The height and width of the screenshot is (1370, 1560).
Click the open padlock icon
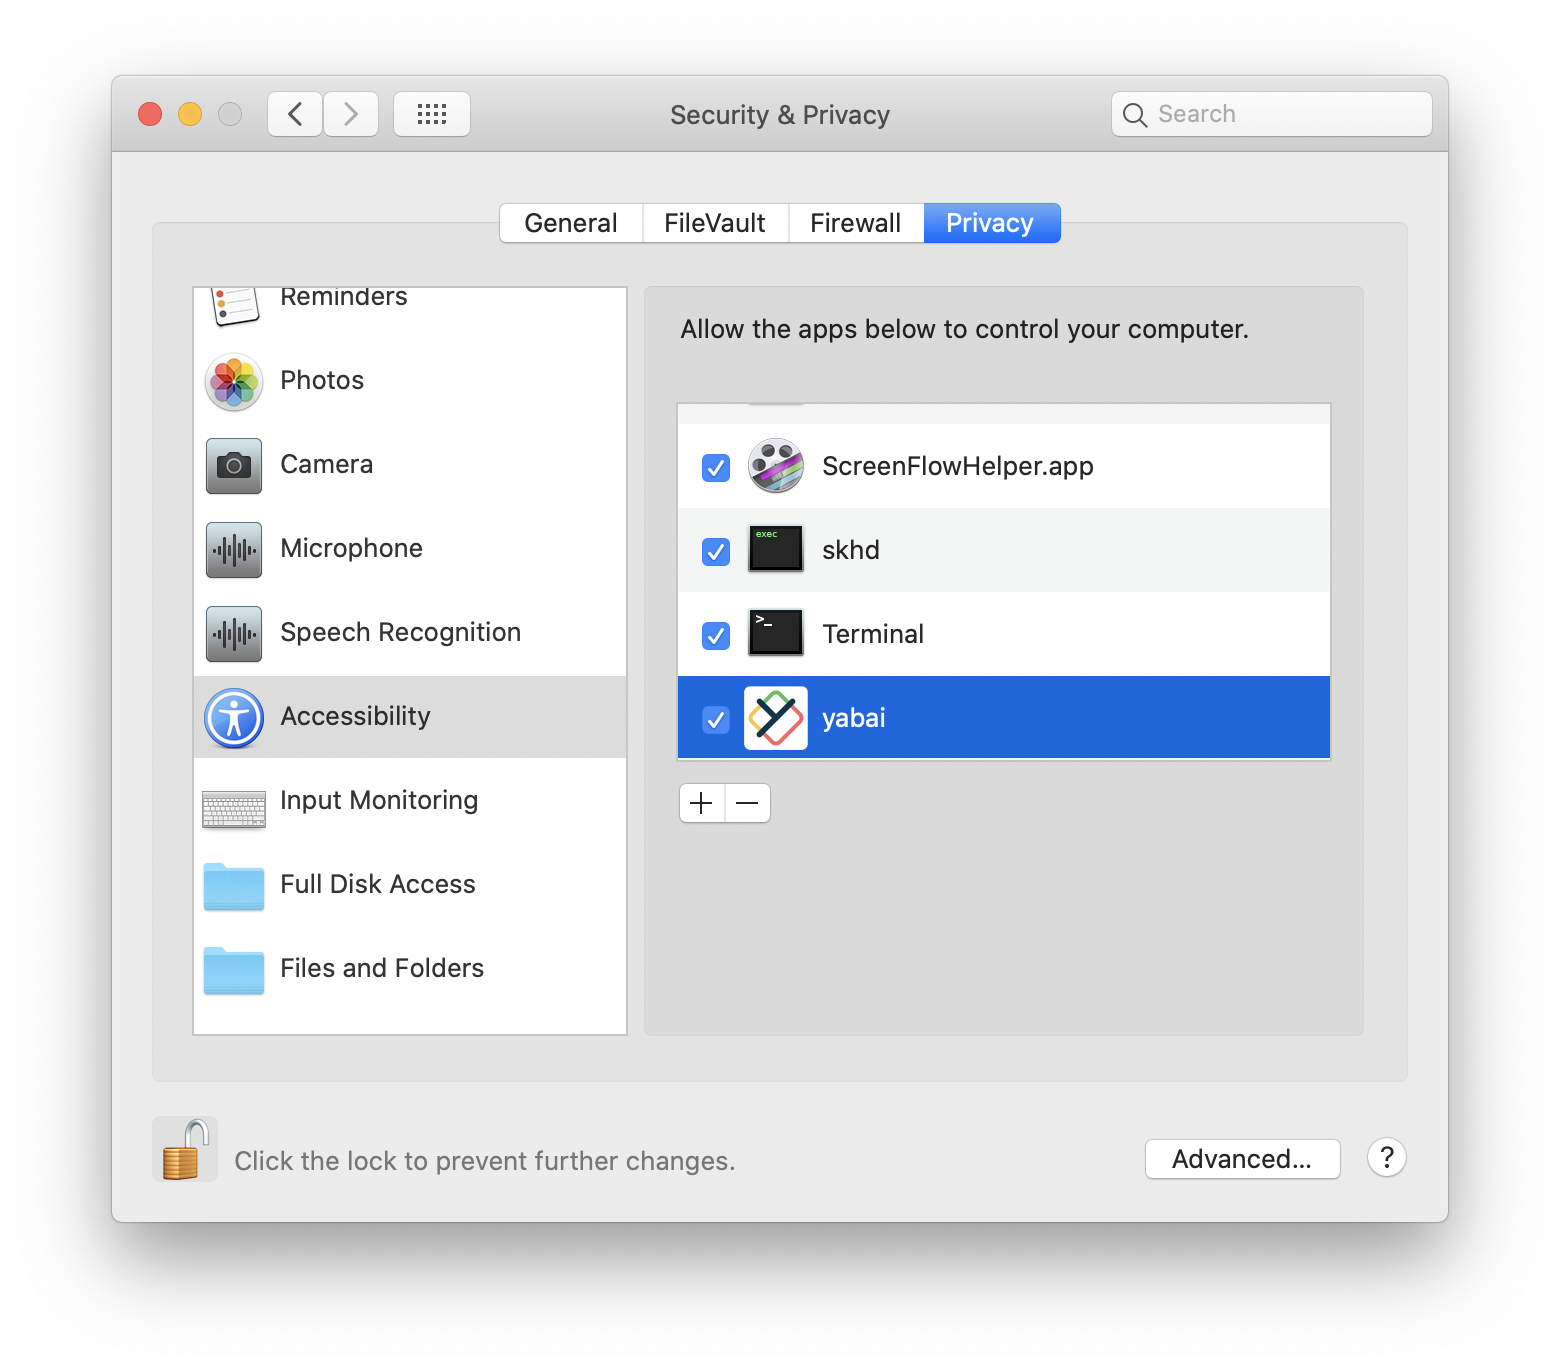coord(186,1150)
